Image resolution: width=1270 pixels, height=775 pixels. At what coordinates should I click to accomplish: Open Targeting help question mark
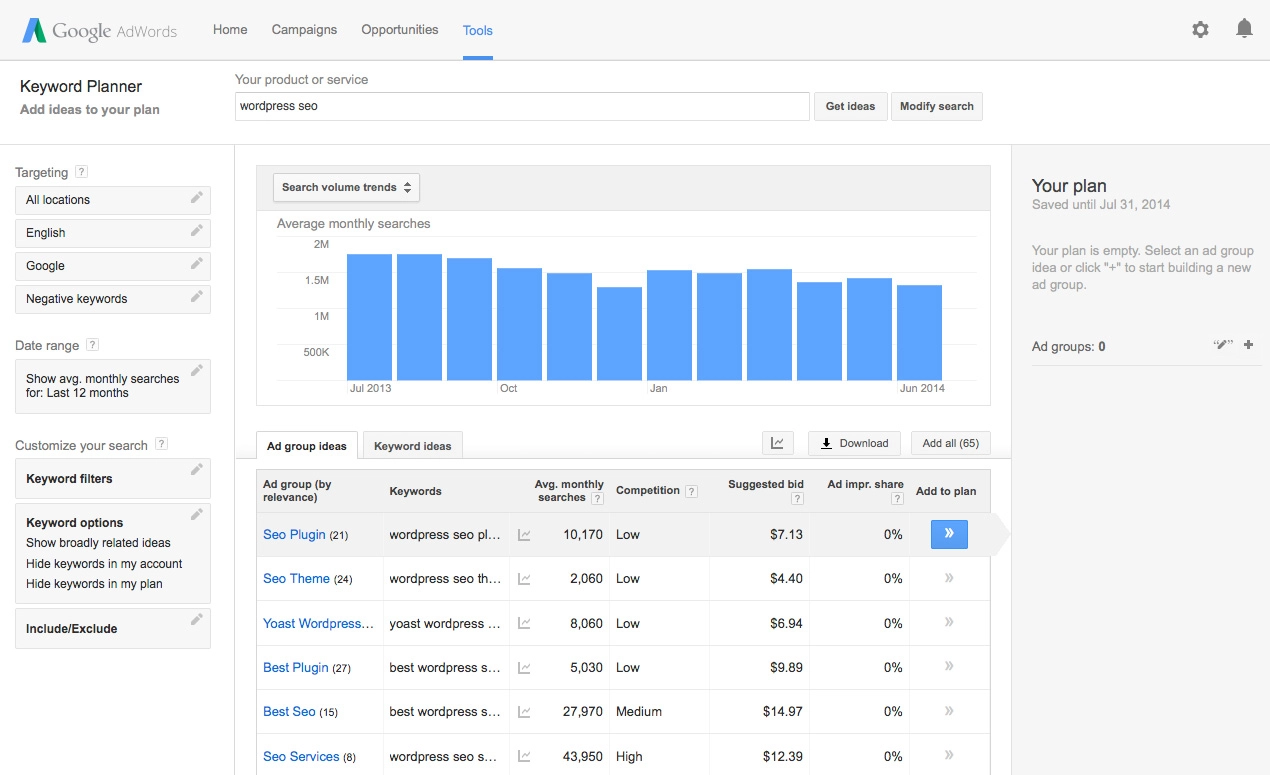click(81, 172)
